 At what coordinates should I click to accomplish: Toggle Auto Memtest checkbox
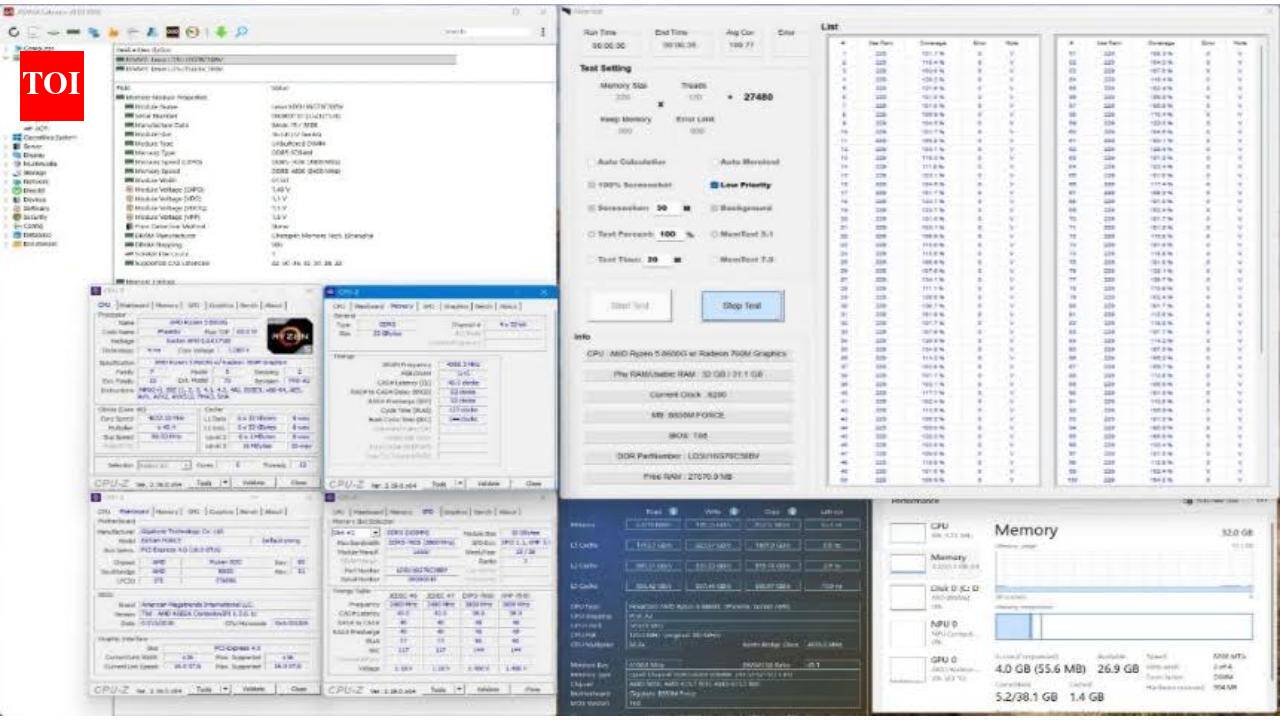pyautogui.click(x=714, y=162)
